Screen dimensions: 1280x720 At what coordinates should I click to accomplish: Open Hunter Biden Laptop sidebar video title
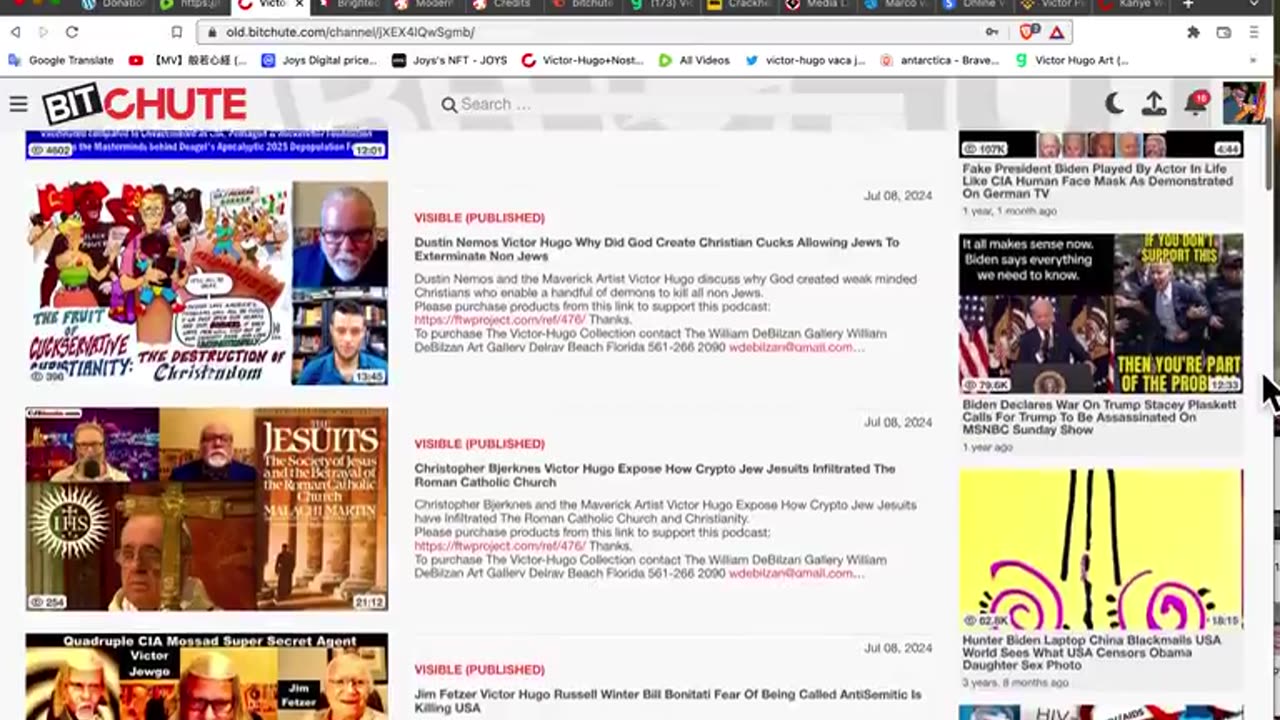pyautogui.click(x=1092, y=652)
